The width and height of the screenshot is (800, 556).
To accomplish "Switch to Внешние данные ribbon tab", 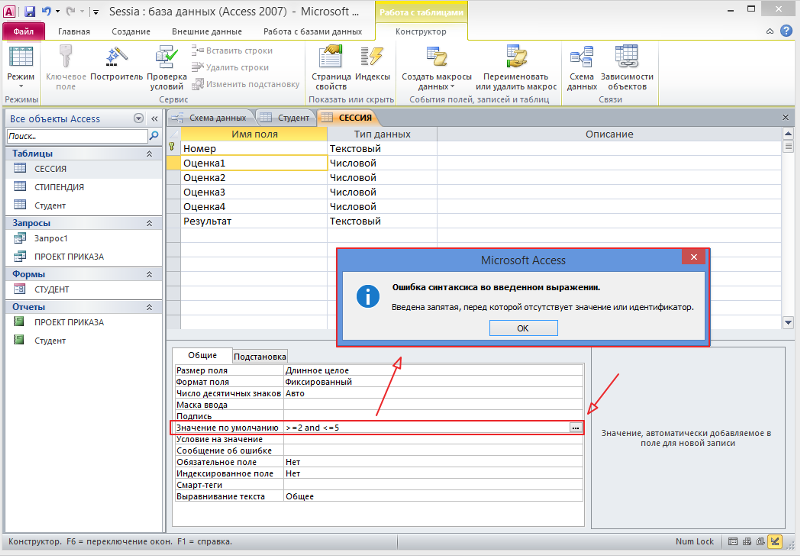I will (x=207, y=32).
